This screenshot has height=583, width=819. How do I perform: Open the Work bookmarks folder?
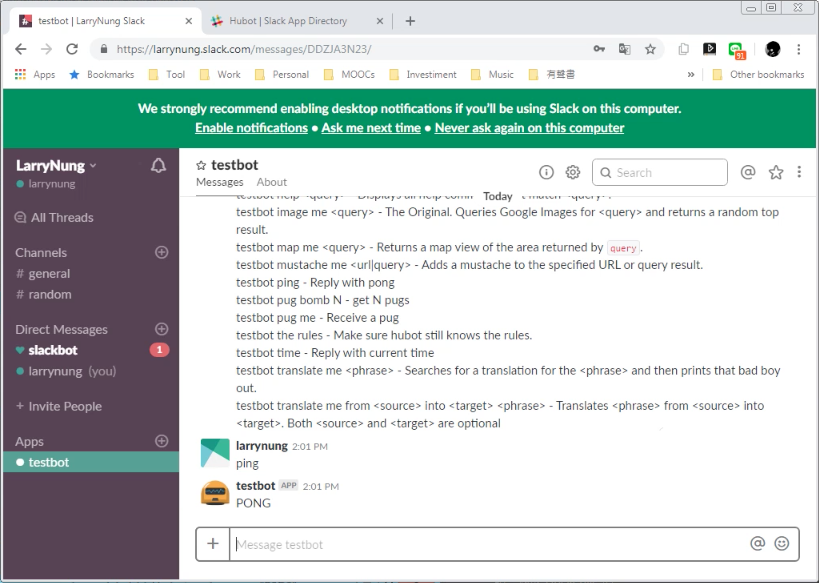(x=220, y=74)
